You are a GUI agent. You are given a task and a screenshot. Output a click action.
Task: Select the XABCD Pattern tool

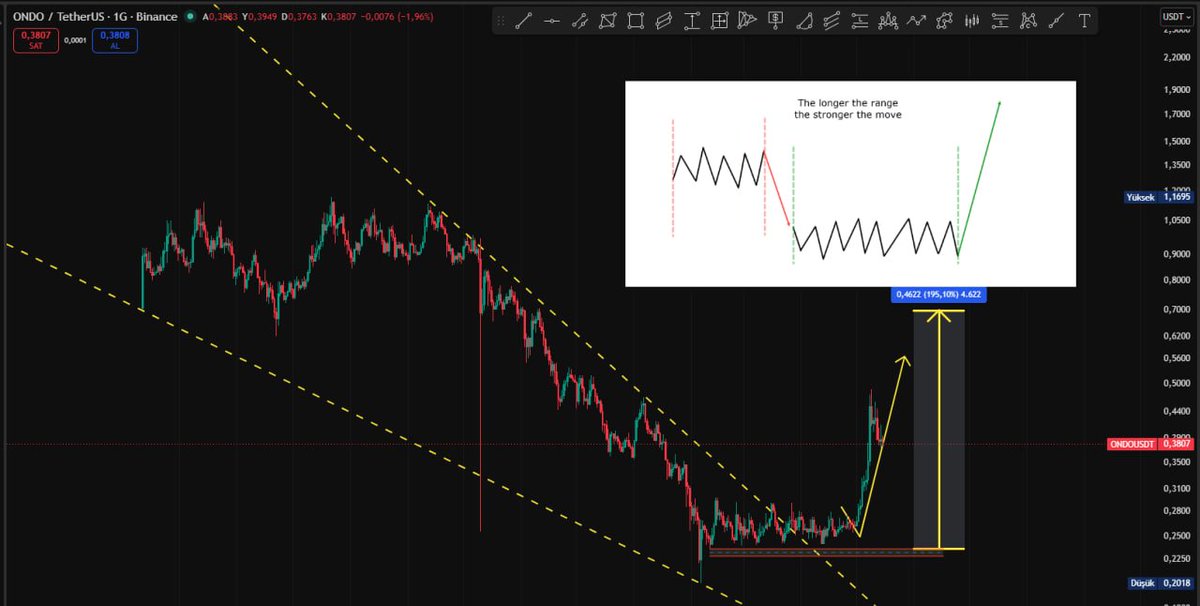tap(1027, 21)
